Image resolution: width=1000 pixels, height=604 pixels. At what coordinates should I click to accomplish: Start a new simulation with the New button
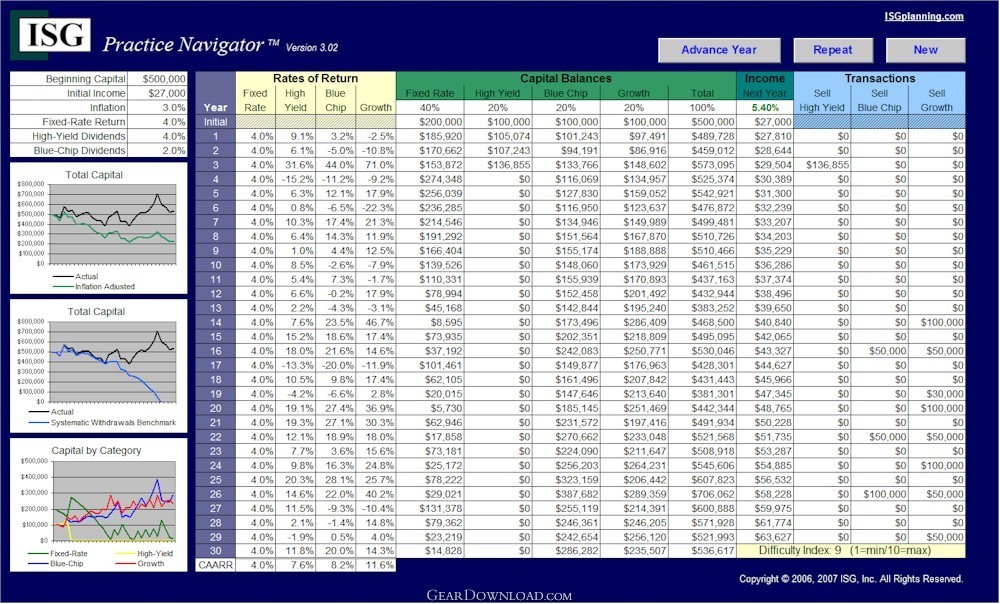(925, 50)
